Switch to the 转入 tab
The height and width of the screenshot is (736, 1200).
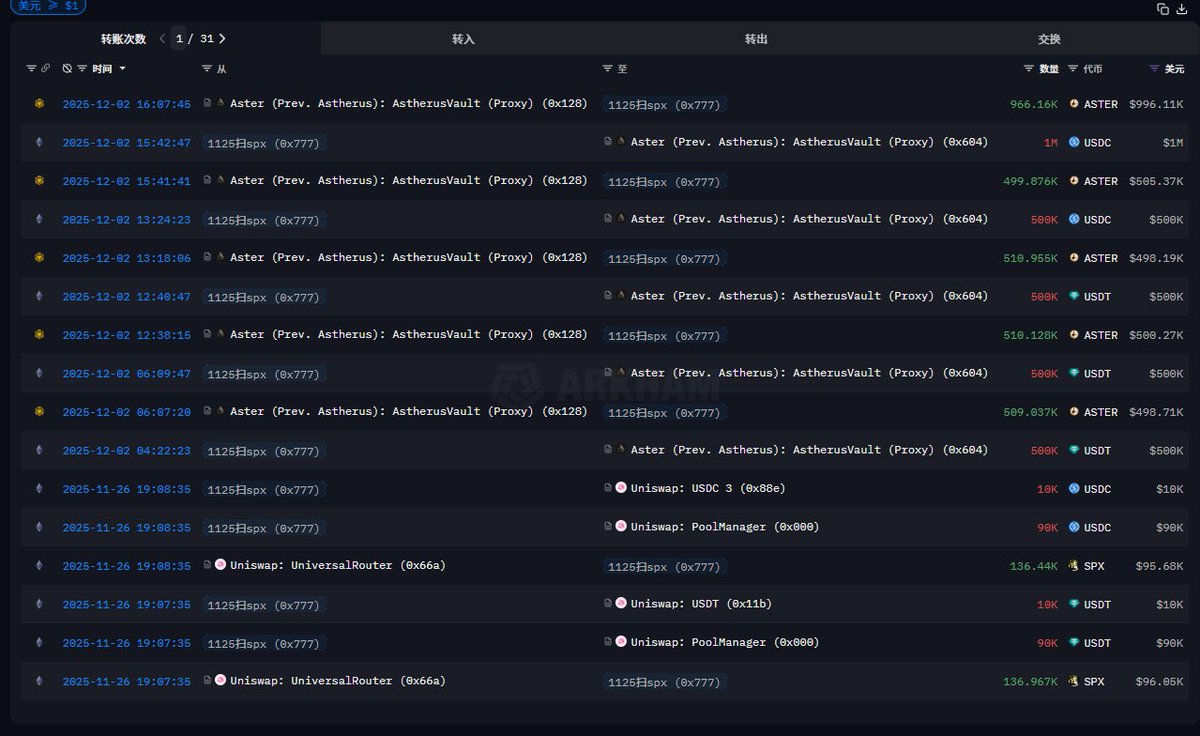point(463,39)
